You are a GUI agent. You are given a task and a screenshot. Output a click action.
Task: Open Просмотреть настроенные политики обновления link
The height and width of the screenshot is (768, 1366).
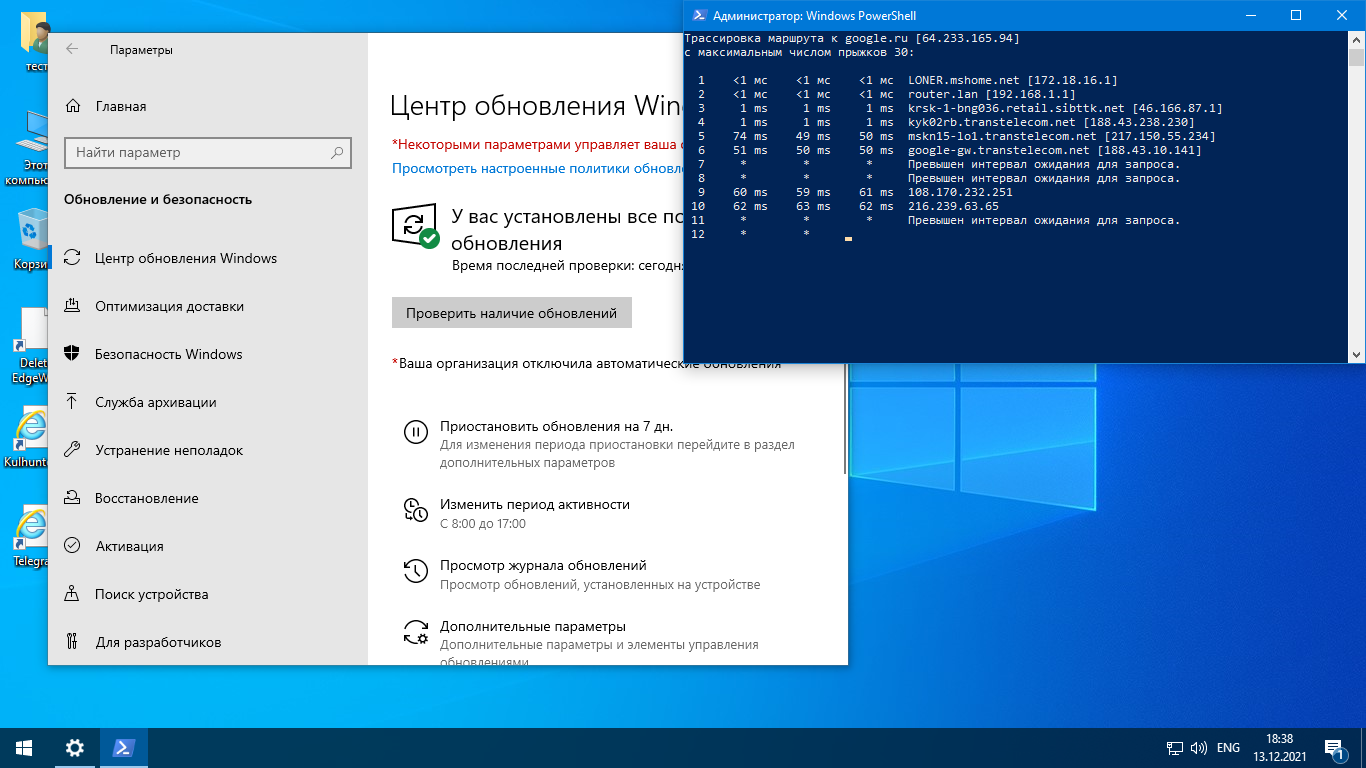pyautogui.click(x=537, y=169)
